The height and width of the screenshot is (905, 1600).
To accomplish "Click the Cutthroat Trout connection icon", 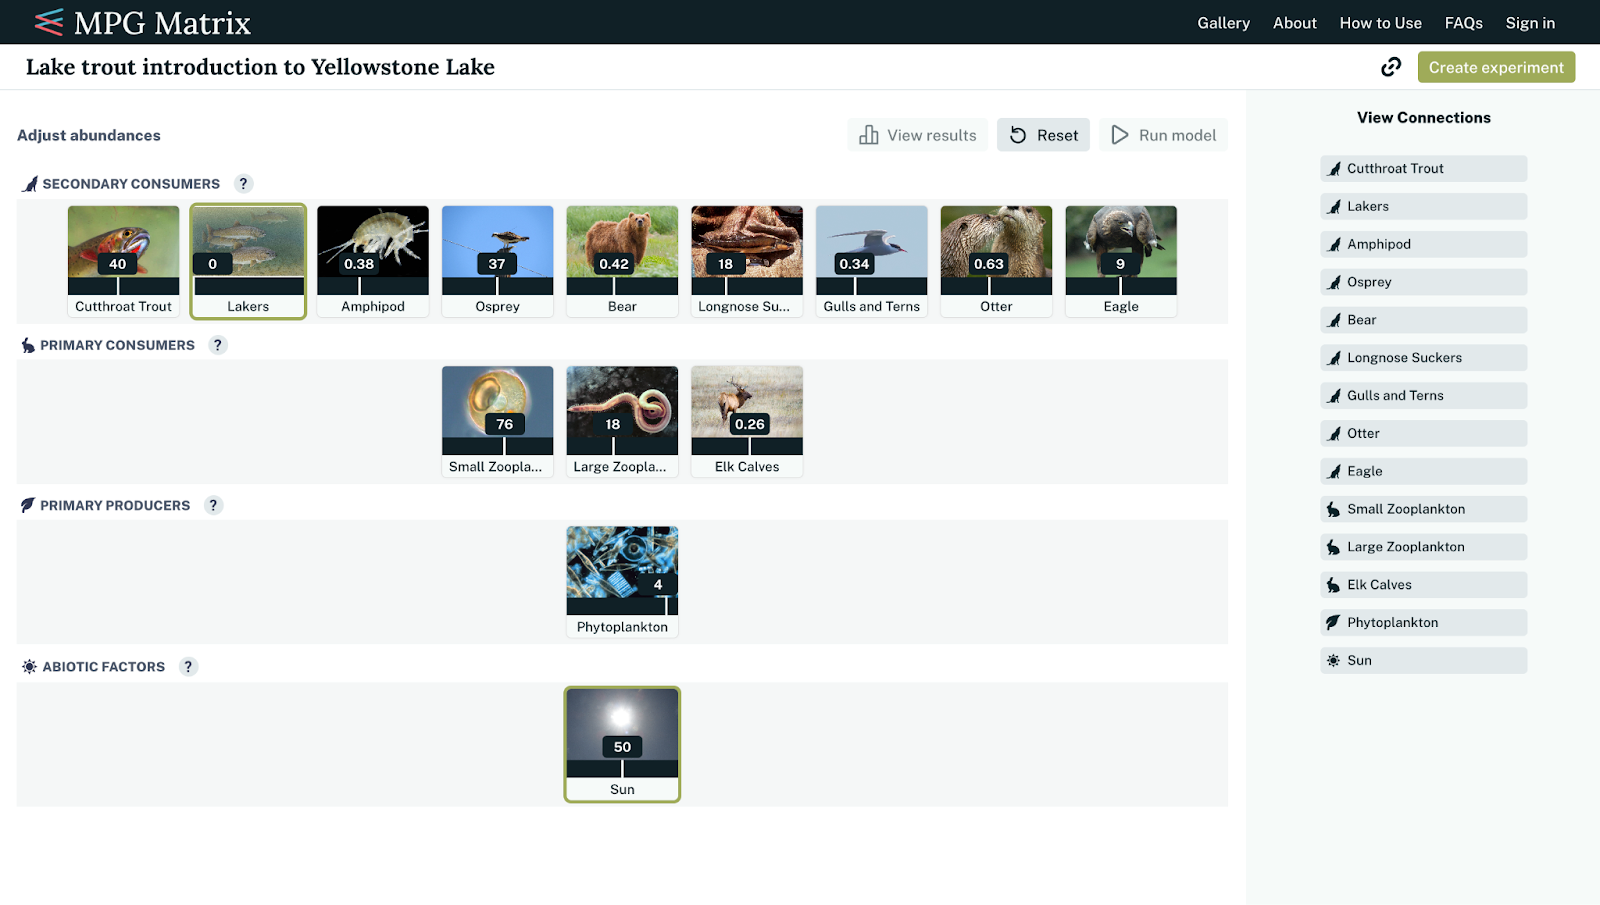I will tap(1334, 169).
